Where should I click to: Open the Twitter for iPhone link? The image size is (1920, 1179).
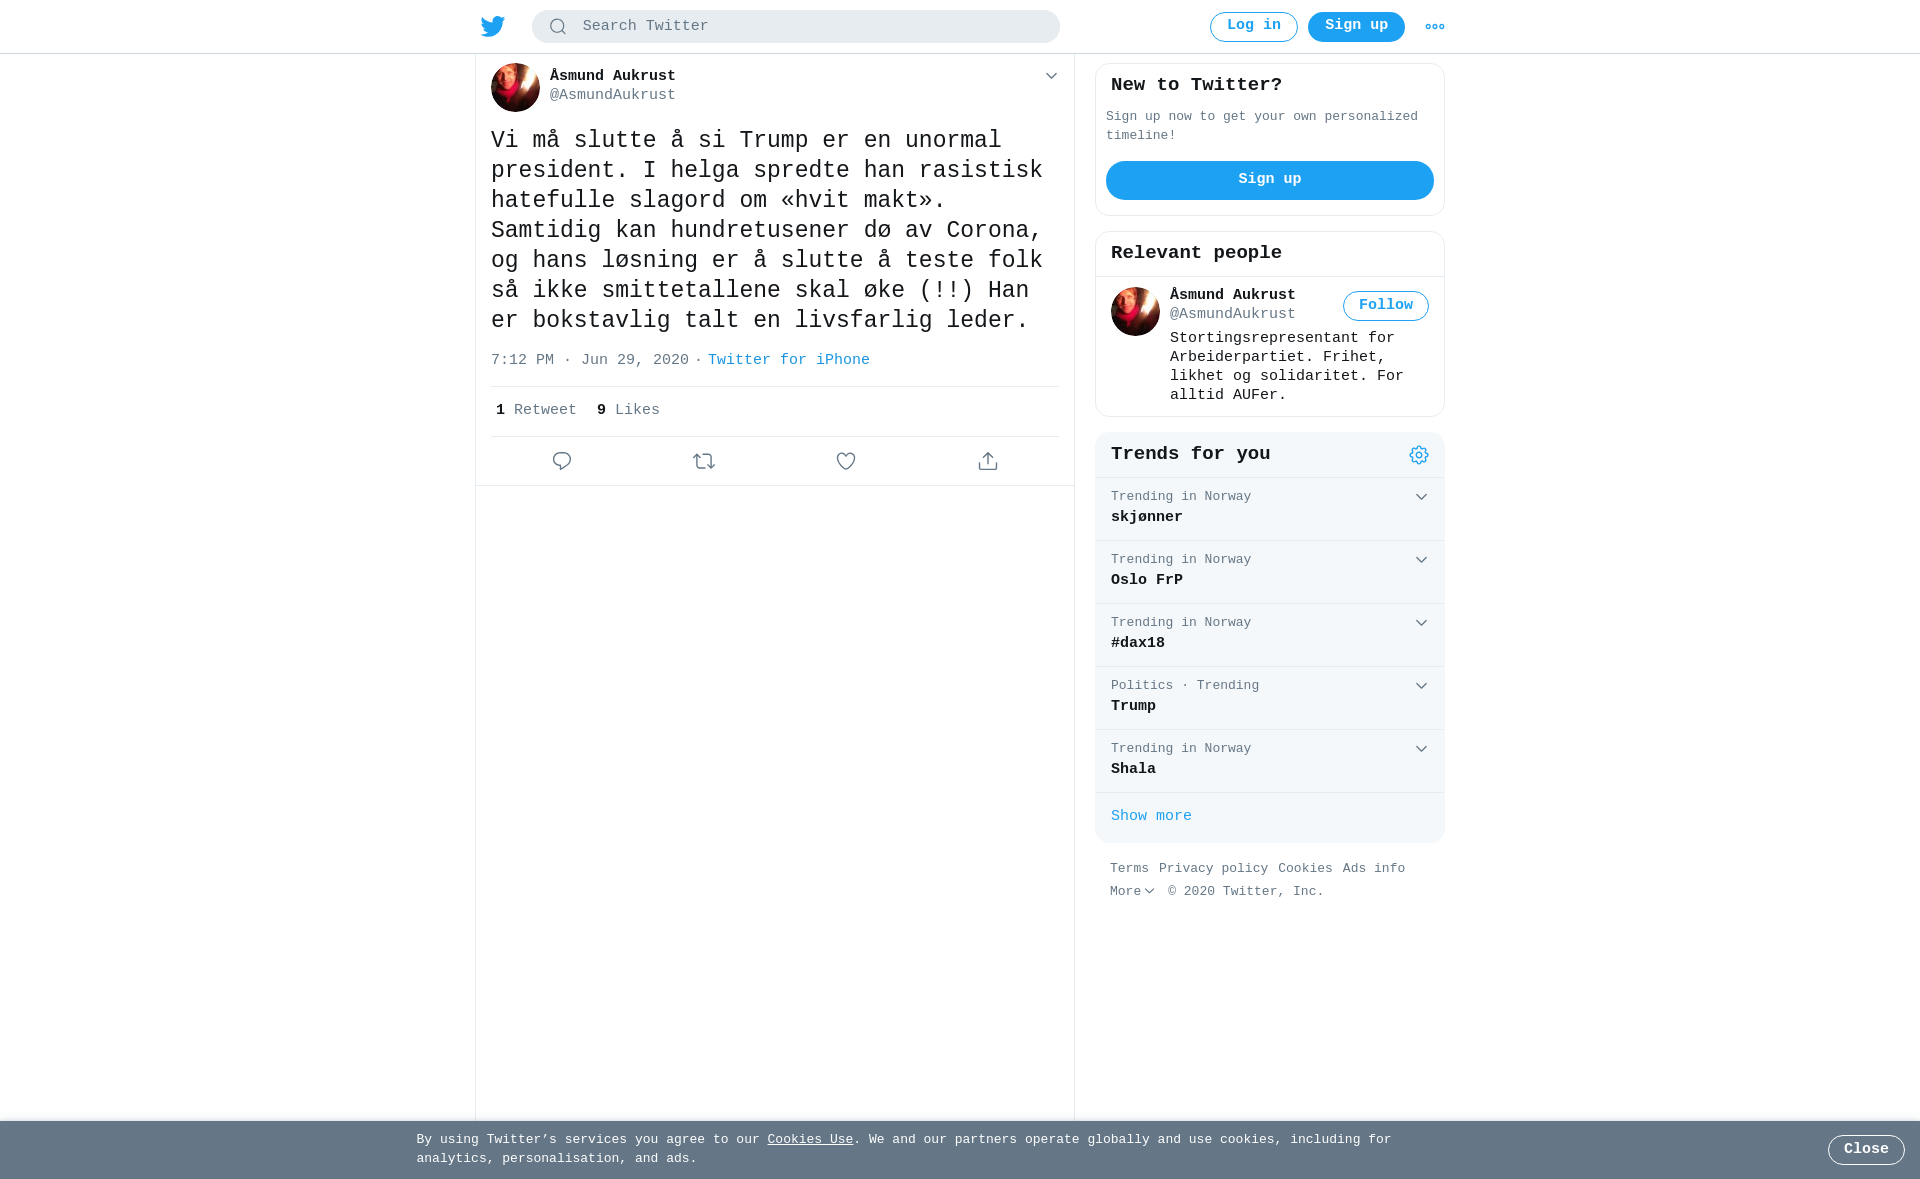(x=789, y=360)
